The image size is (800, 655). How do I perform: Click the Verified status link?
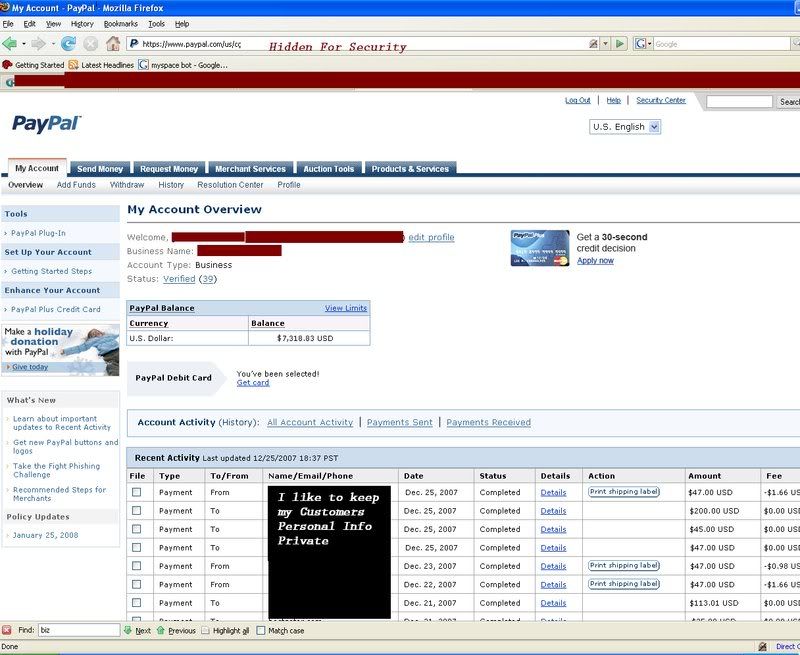[179, 279]
